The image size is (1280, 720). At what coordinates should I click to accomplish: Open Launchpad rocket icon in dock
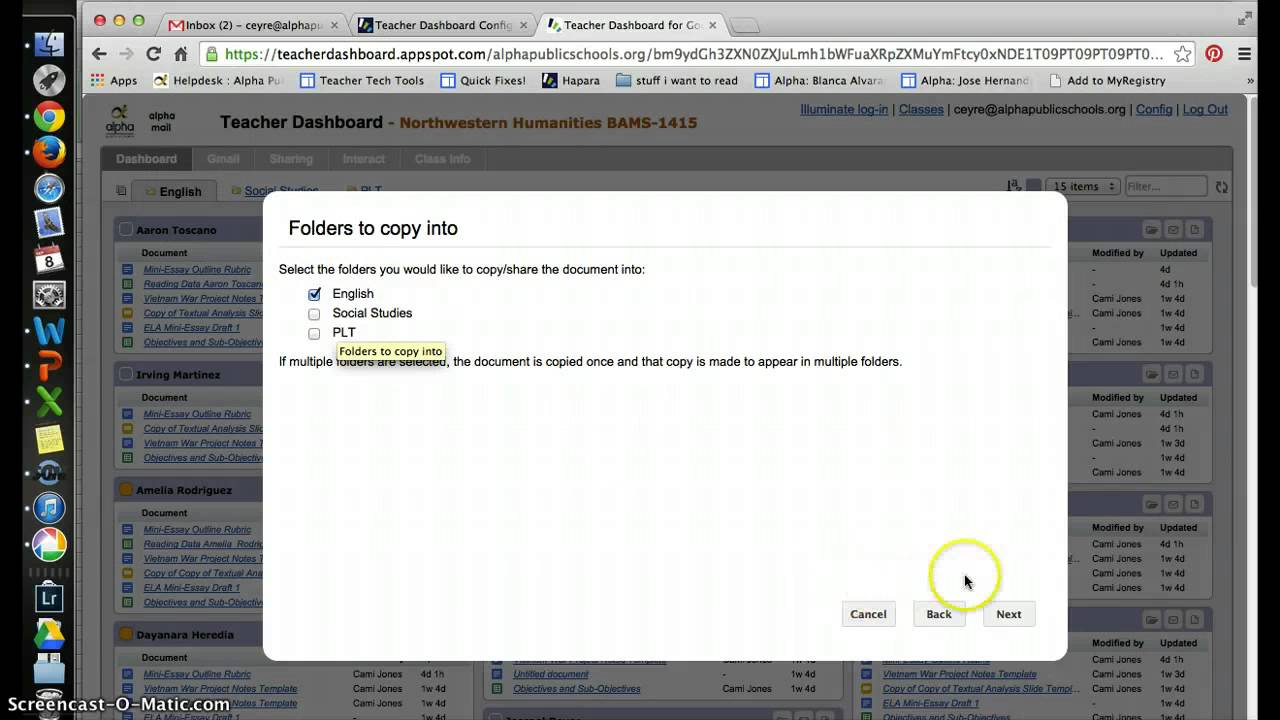pyautogui.click(x=49, y=80)
